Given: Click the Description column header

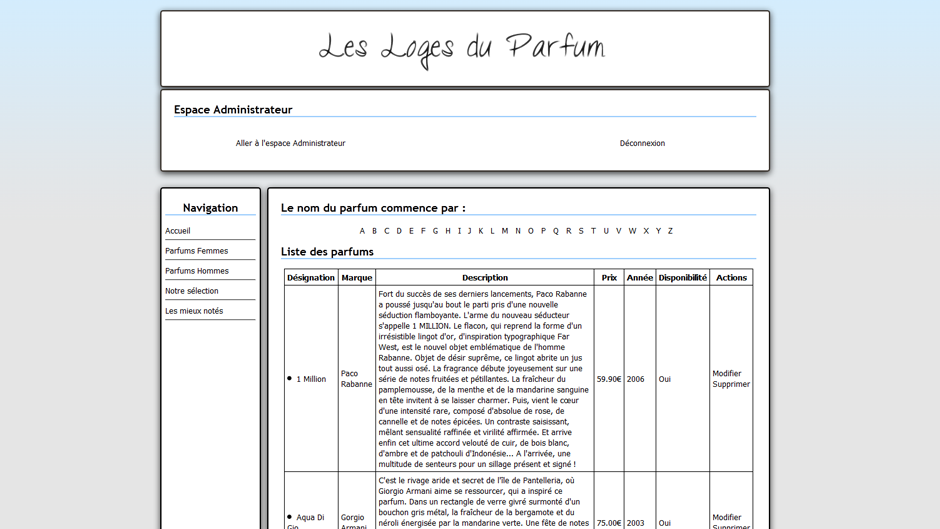Looking at the screenshot, I should pos(485,278).
